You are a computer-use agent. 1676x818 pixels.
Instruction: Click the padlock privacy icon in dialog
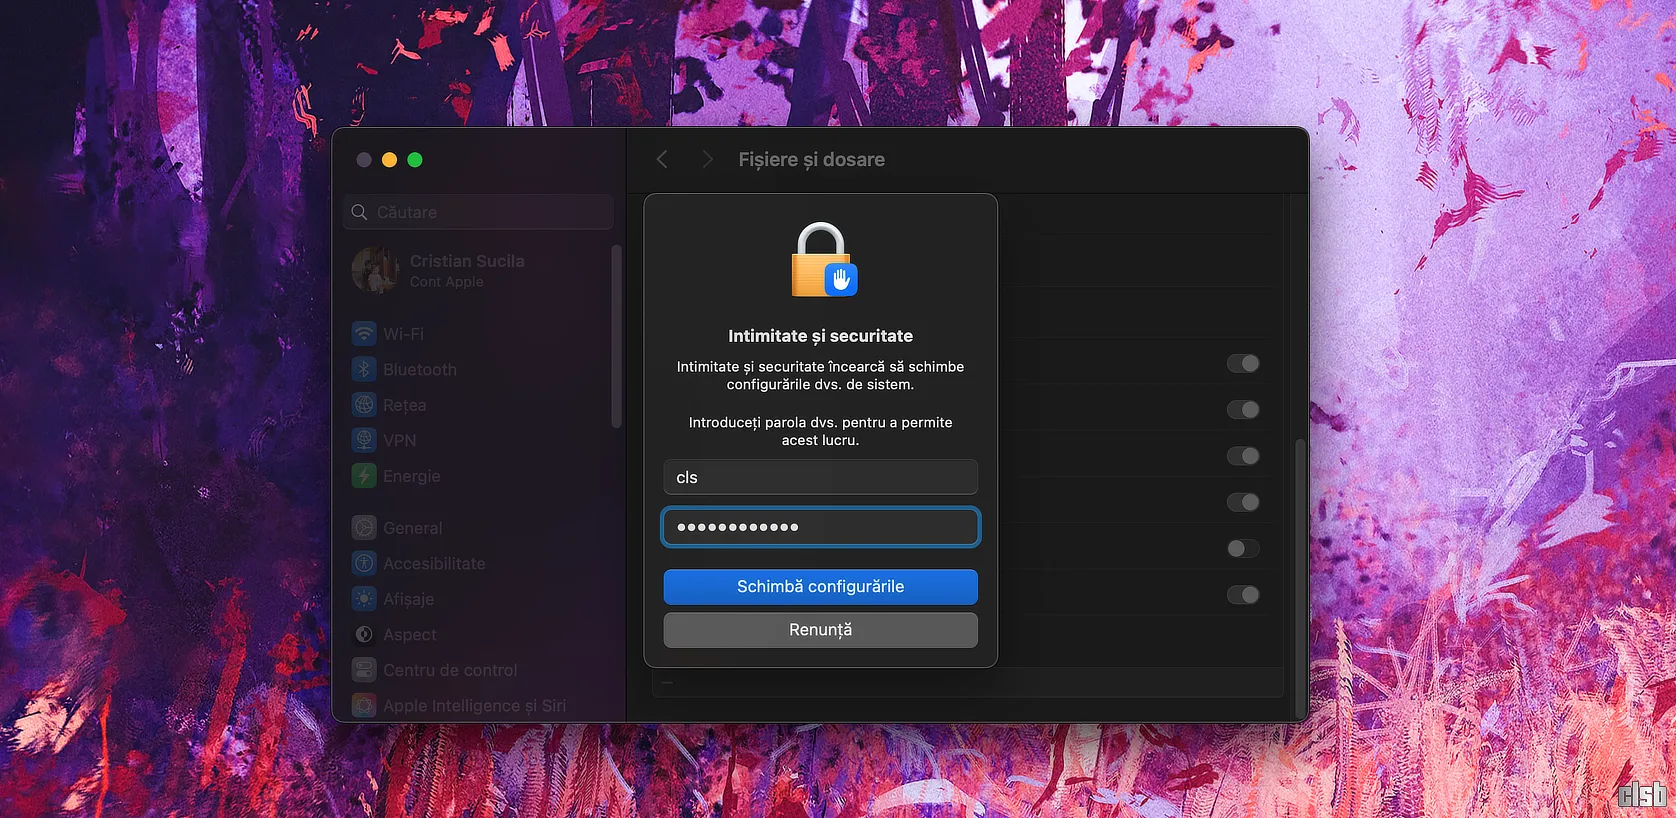[824, 260]
